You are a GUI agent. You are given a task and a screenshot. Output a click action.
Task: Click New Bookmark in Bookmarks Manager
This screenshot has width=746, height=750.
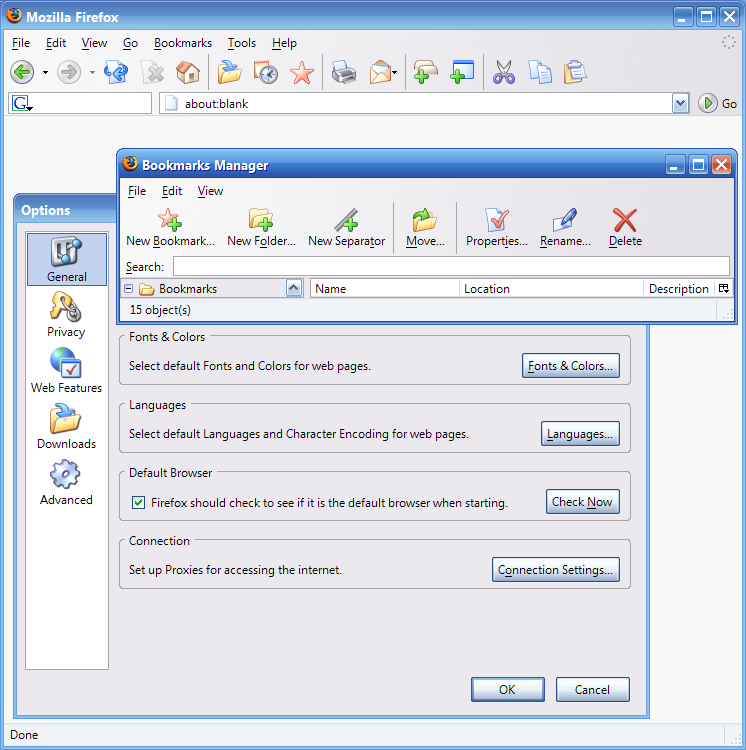(x=170, y=228)
